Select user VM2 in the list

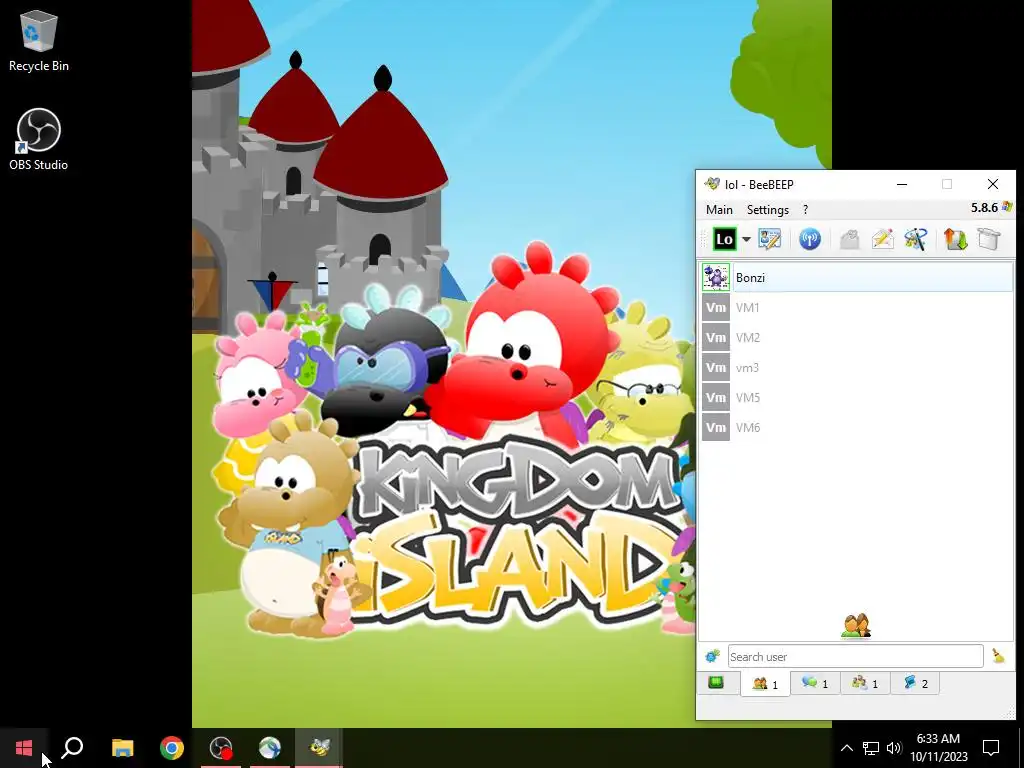(x=856, y=338)
